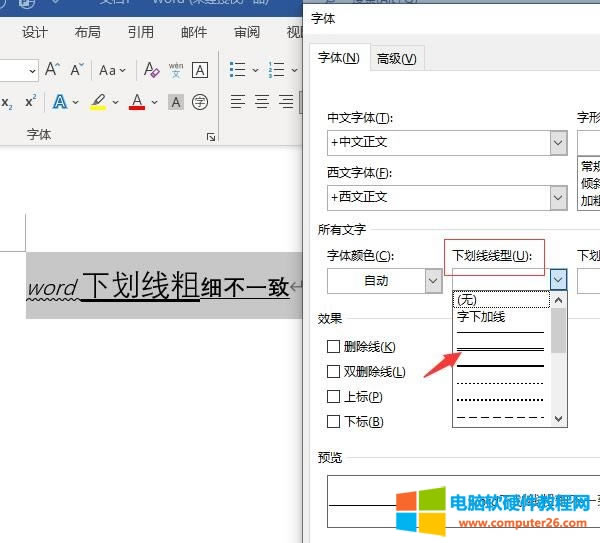Click the Text Effects outlined A icon
This screenshot has width=600, height=543.
coord(60,102)
